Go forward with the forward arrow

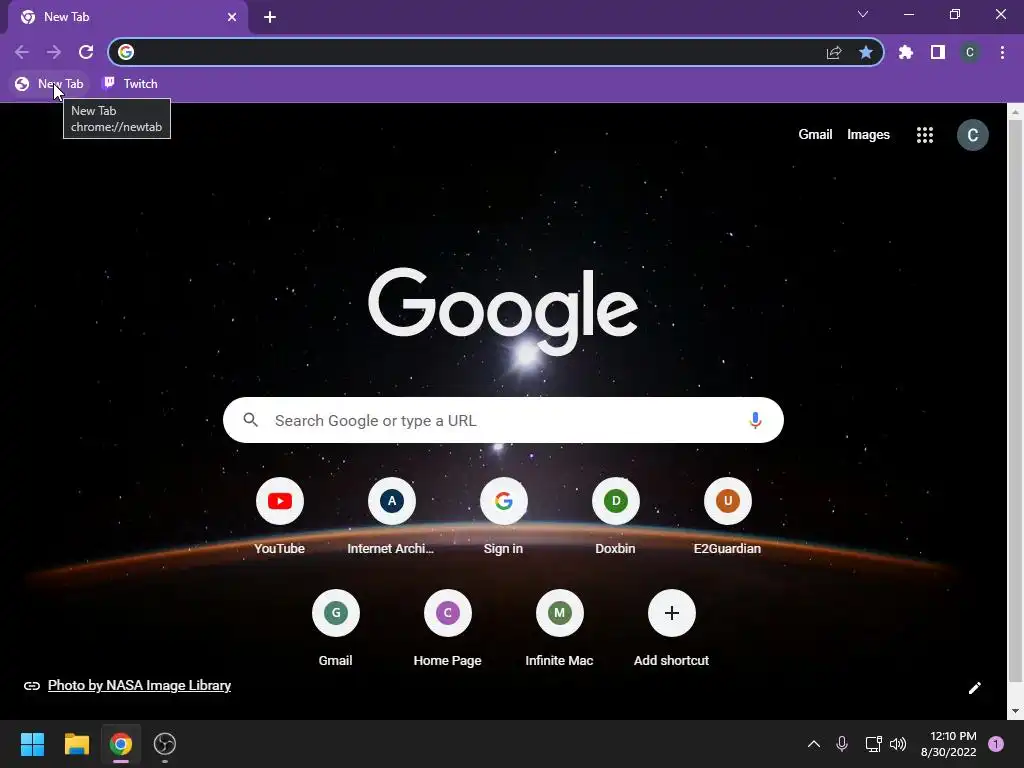coord(54,52)
